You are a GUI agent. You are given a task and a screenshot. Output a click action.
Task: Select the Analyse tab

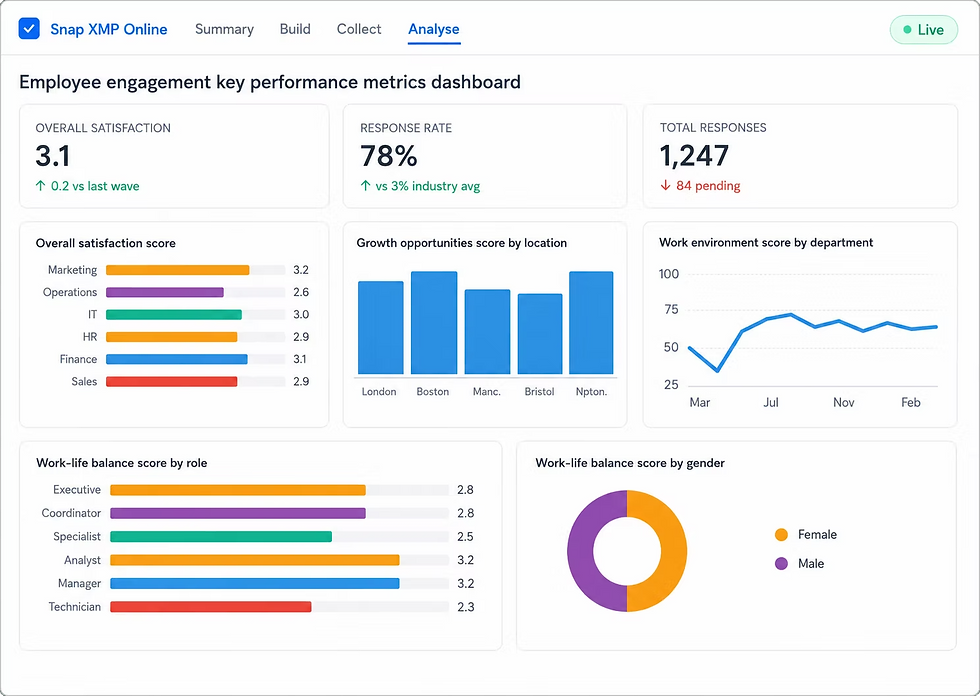[x=434, y=29]
